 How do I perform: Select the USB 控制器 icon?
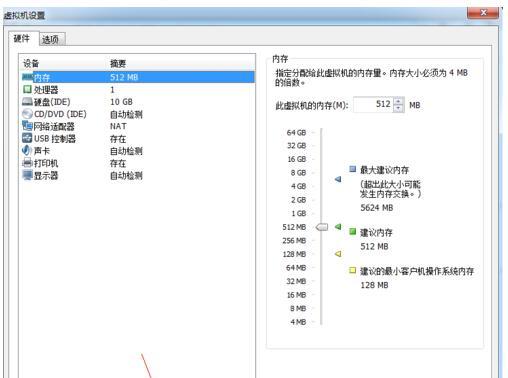tap(27, 138)
